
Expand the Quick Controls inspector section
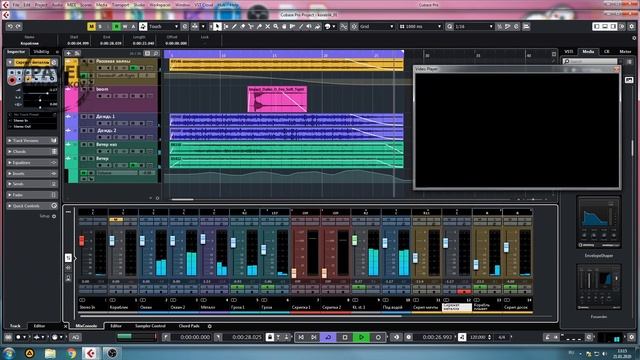[x=32, y=206]
